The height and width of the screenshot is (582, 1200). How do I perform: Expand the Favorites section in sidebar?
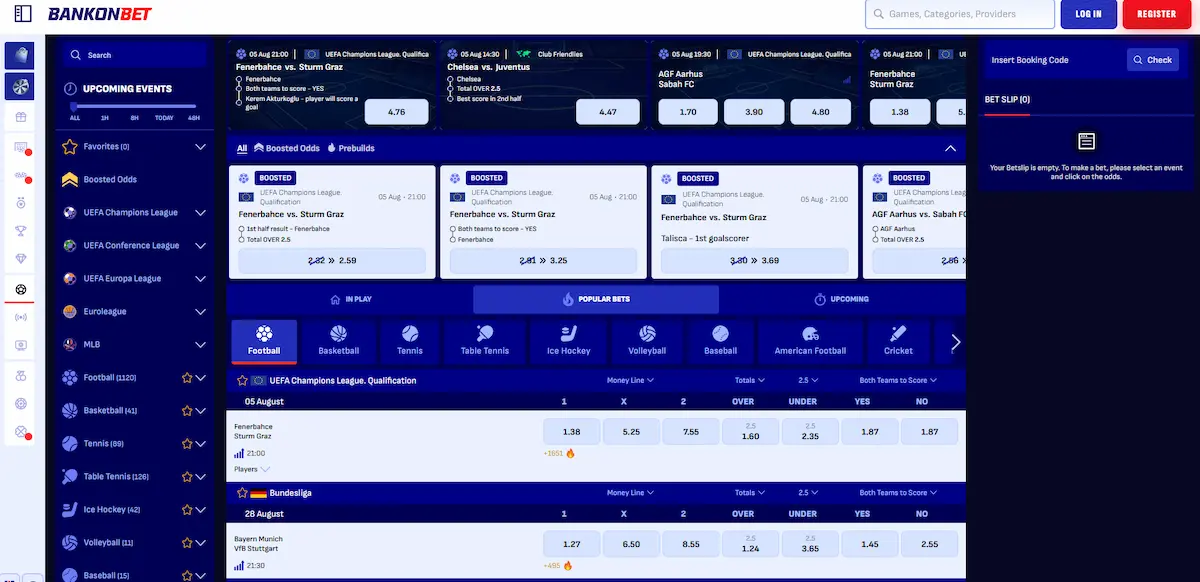pyautogui.click(x=201, y=147)
